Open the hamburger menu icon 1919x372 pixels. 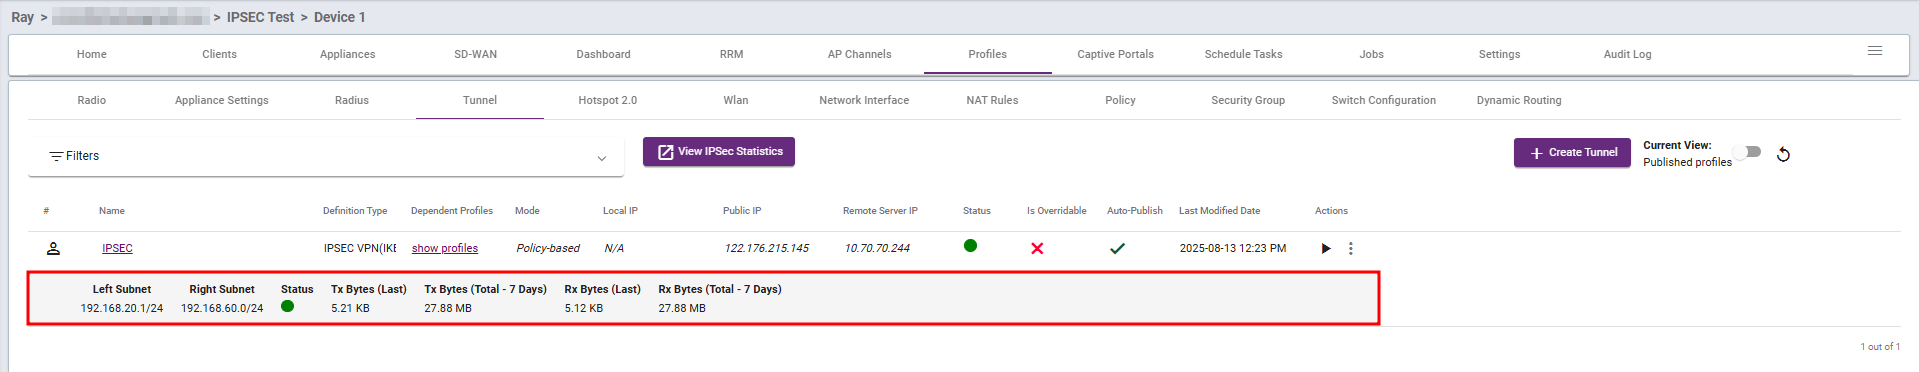[1875, 51]
